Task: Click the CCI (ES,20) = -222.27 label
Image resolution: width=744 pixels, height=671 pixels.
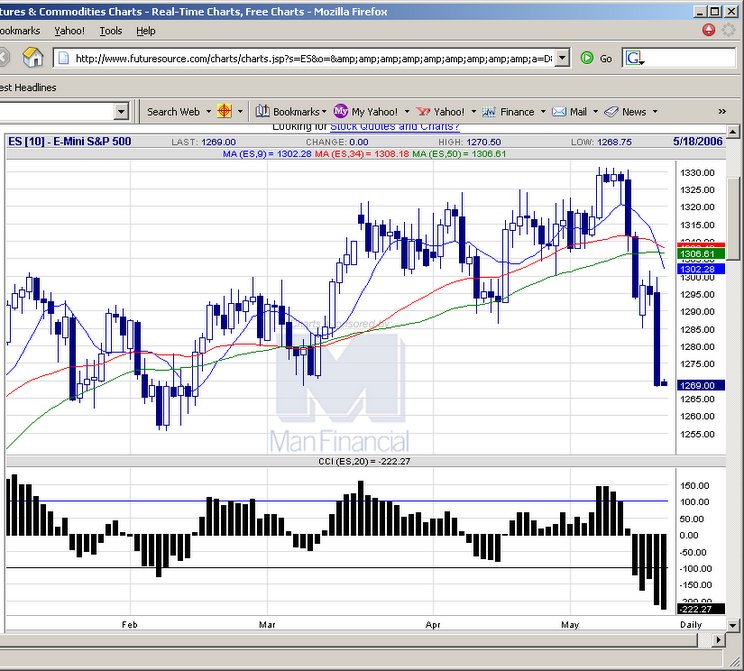Action: coord(364,461)
